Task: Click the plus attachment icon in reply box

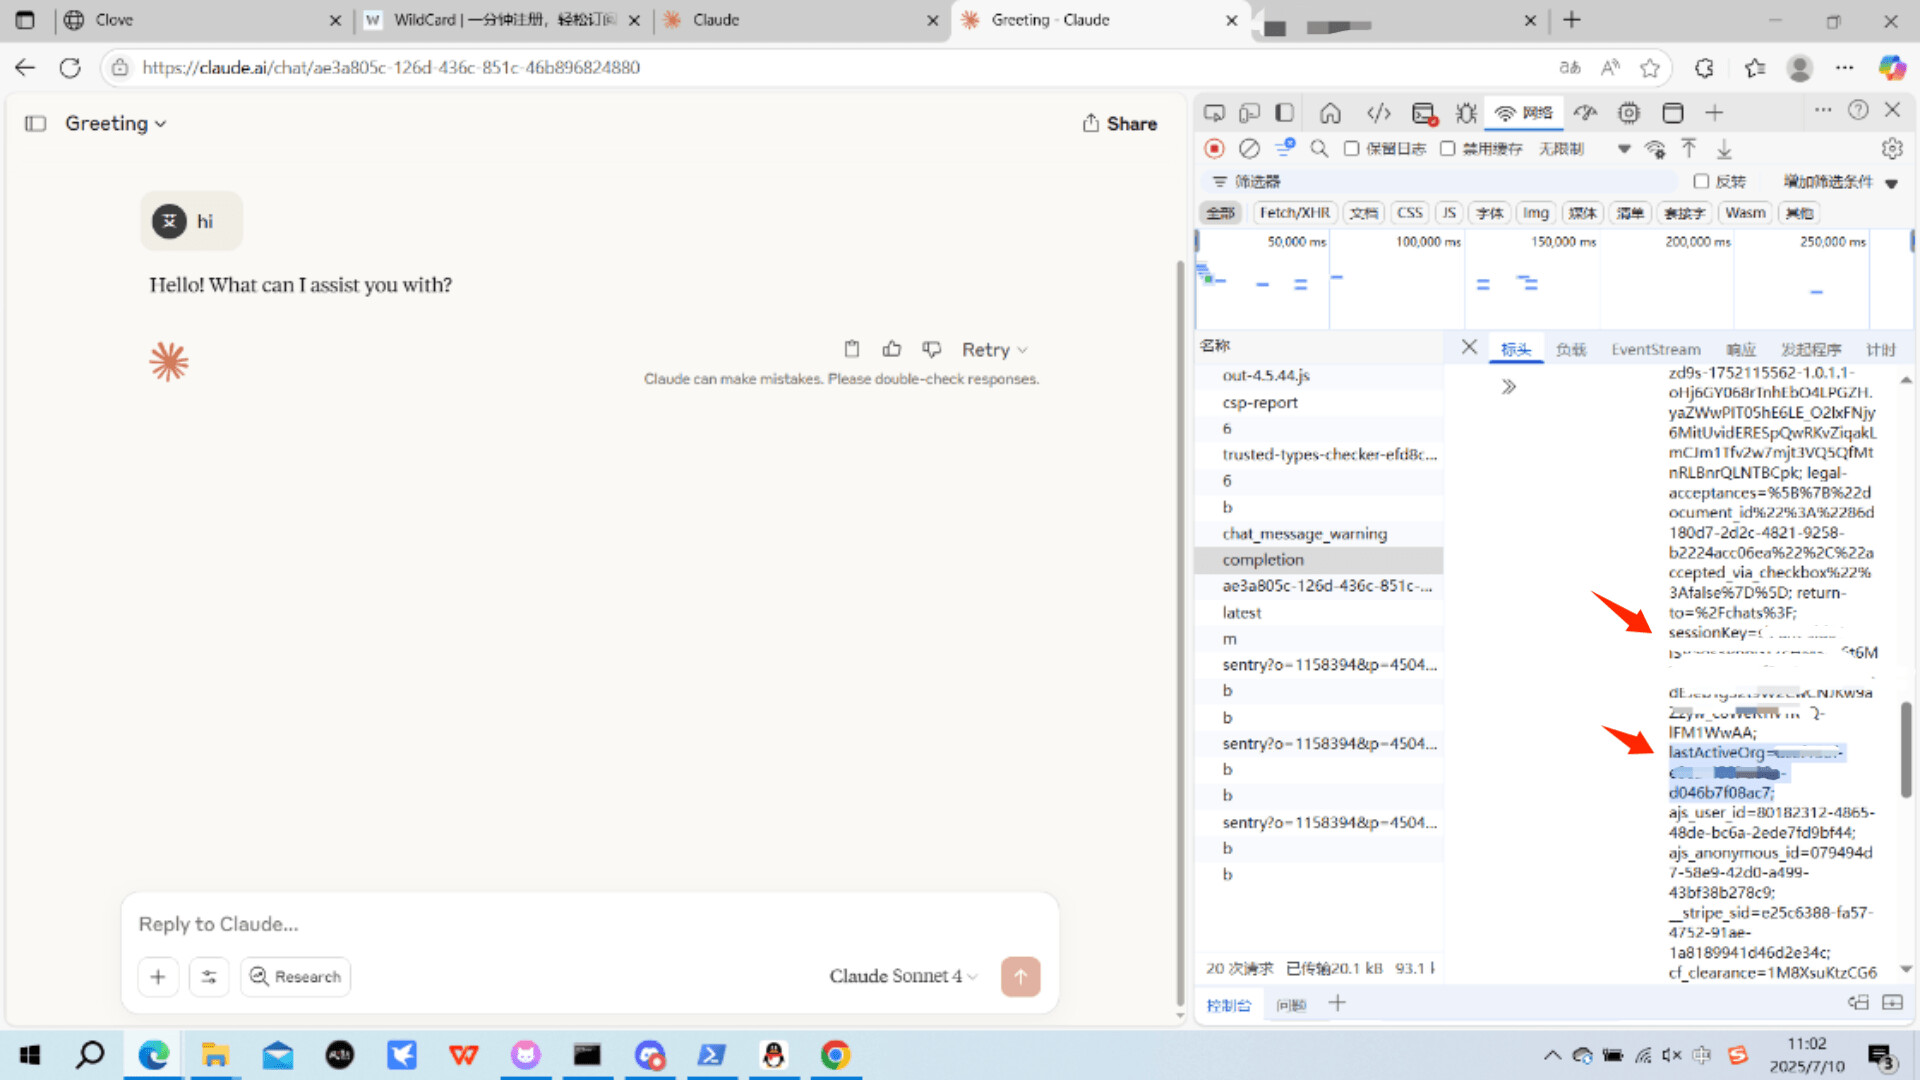Action: (x=158, y=977)
